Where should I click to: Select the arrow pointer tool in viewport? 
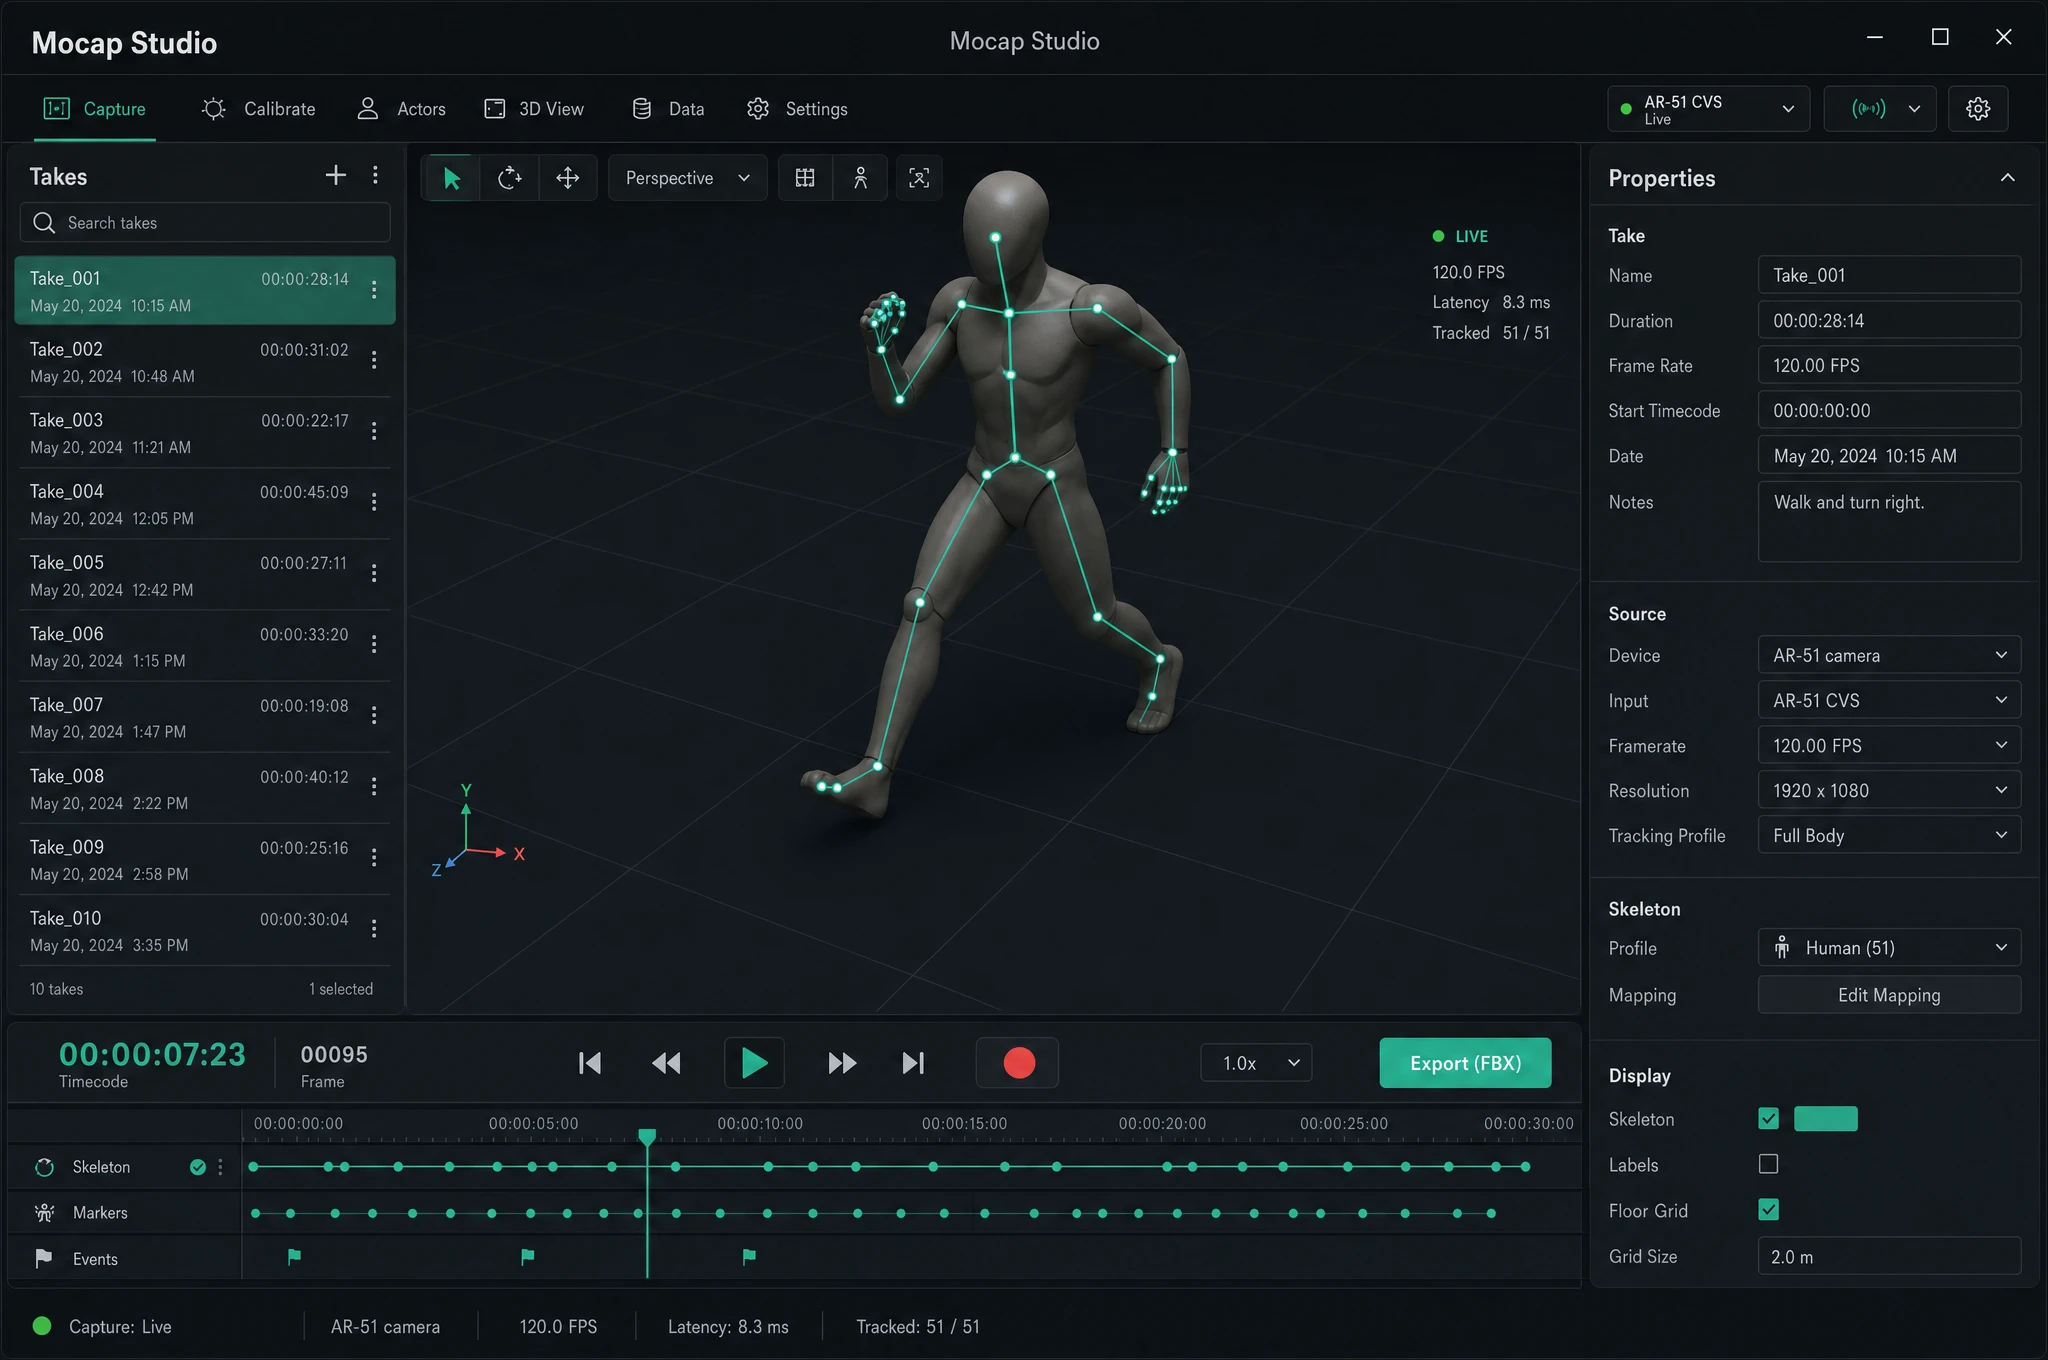click(451, 178)
